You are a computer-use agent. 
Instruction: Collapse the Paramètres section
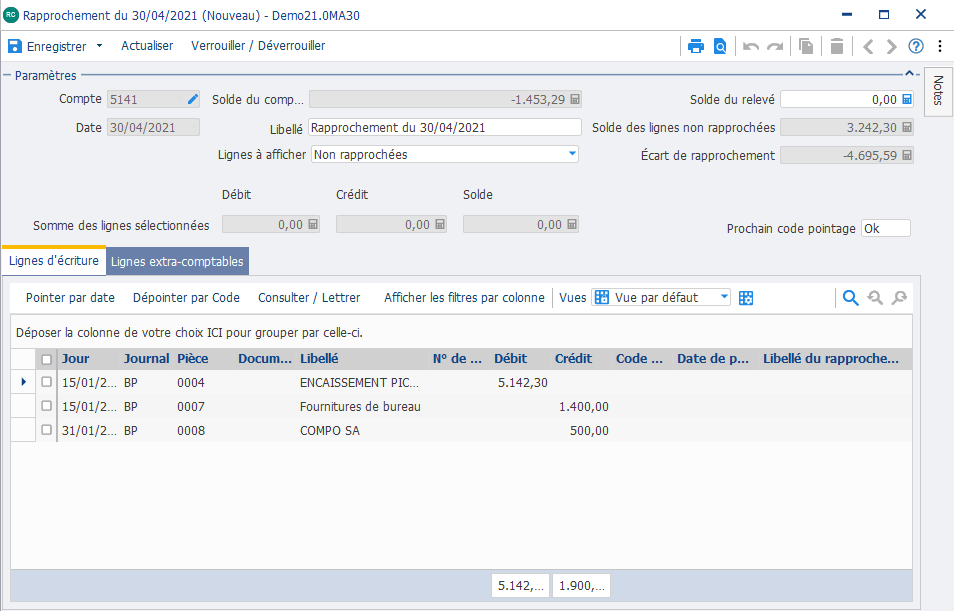[909, 74]
